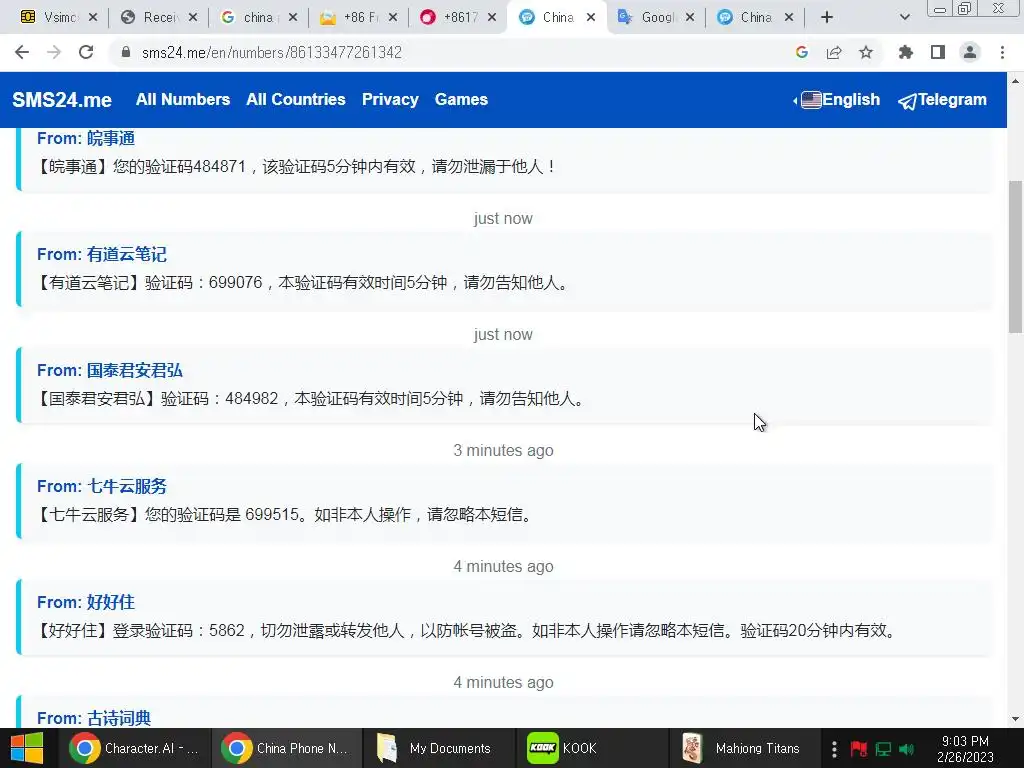The width and height of the screenshot is (1024, 768).
Task: Open the Google icon in address bar
Action: (802, 52)
